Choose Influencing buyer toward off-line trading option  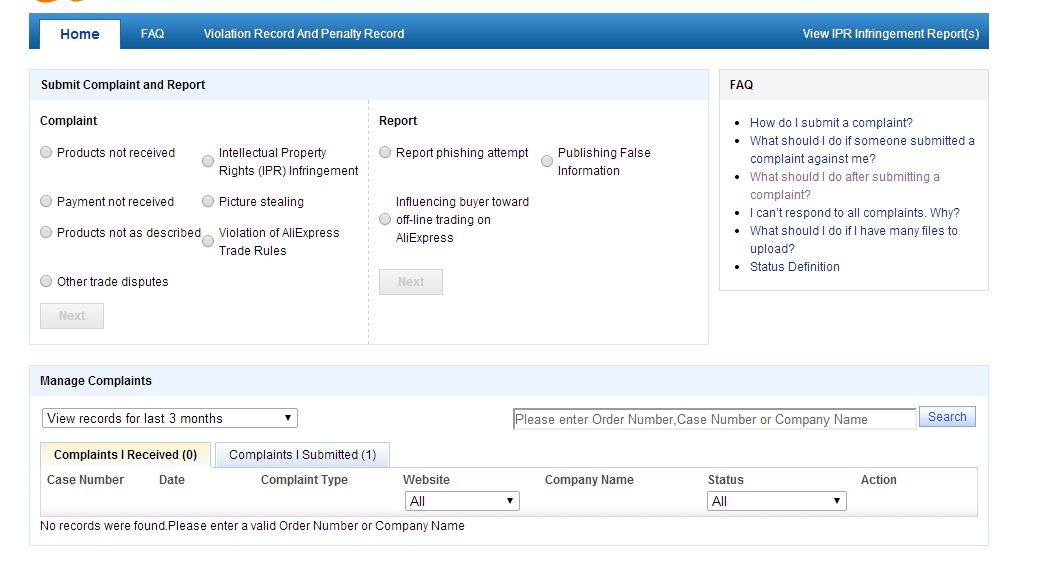click(385, 220)
